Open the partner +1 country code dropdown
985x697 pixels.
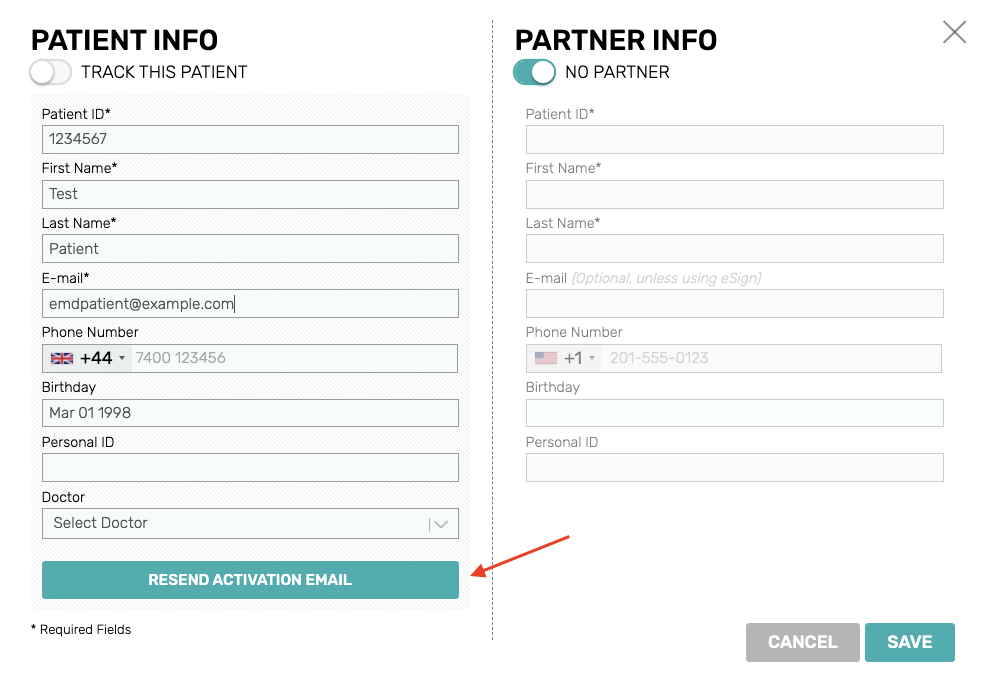click(563, 359)
